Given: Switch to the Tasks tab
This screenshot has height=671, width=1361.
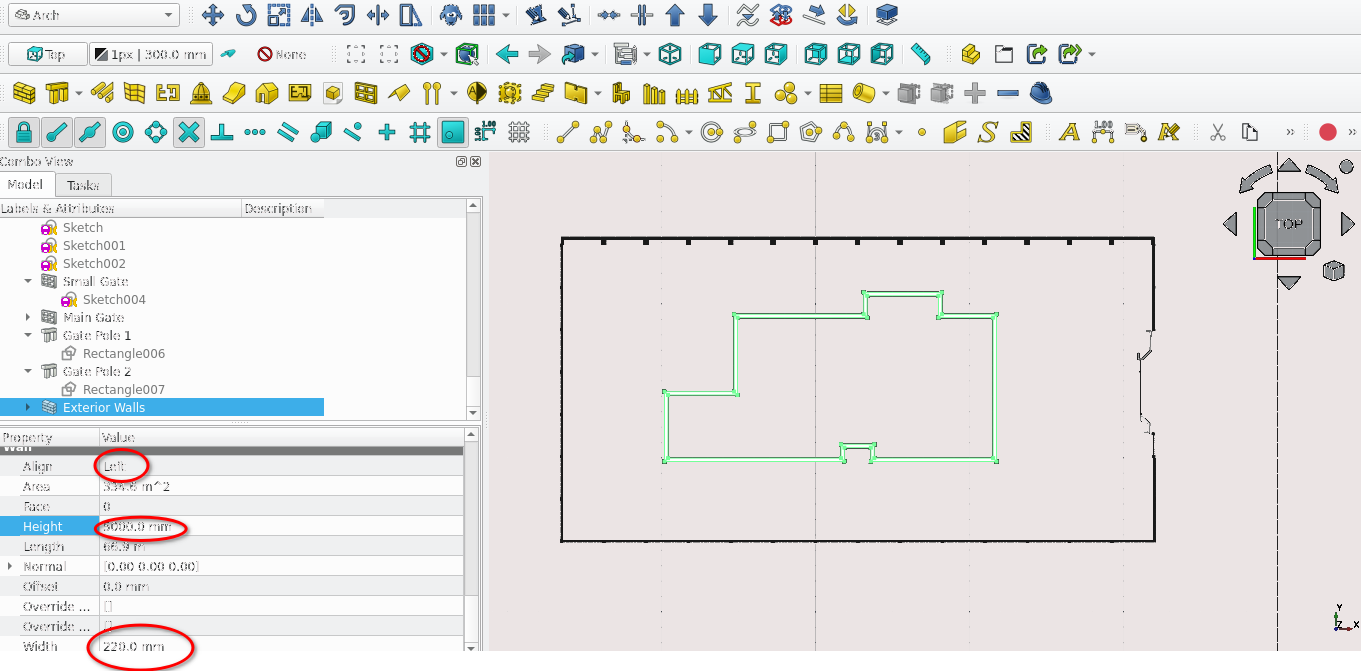Looking at the screenshot, I should [x=84, y=185].
